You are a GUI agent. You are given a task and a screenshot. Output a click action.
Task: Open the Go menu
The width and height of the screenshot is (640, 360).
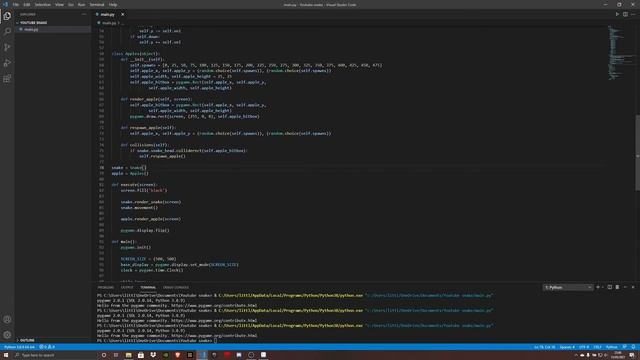[71, 4]
